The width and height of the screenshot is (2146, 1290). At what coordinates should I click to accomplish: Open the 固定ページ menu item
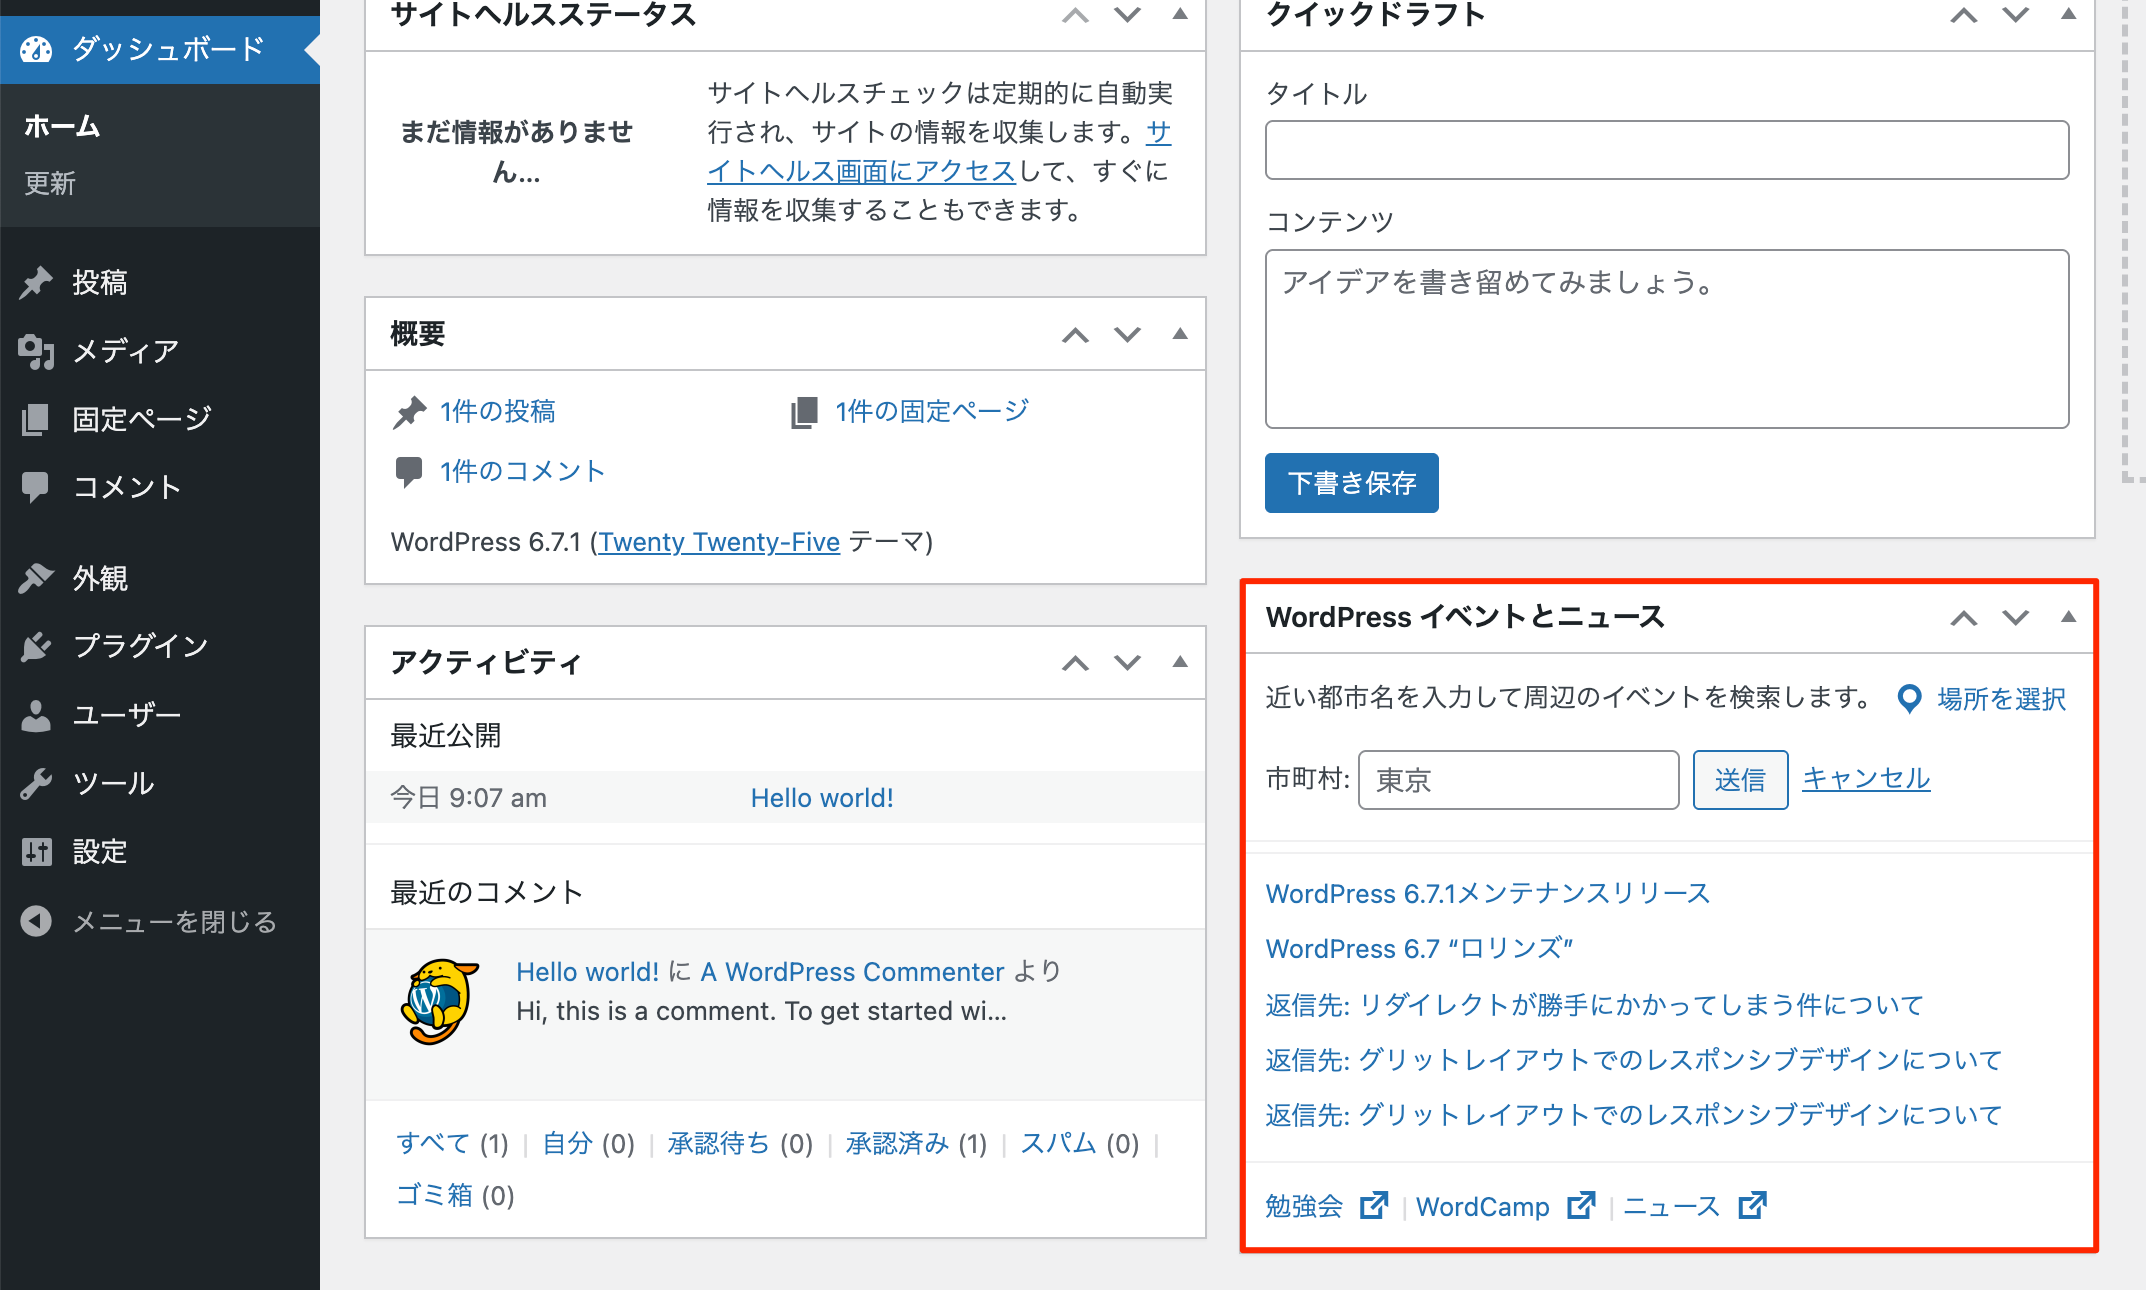click(141, 419)
